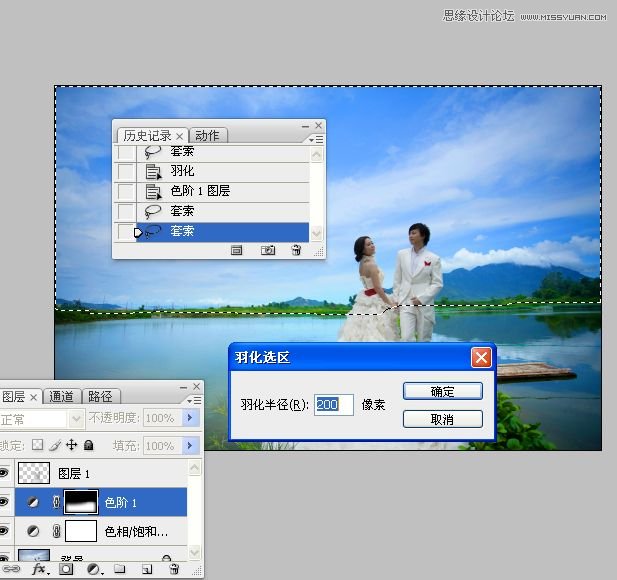Click layers panel scroll down arrow
Image resolution: width=617 pixels, height=580 pixels.
[194, 551]
